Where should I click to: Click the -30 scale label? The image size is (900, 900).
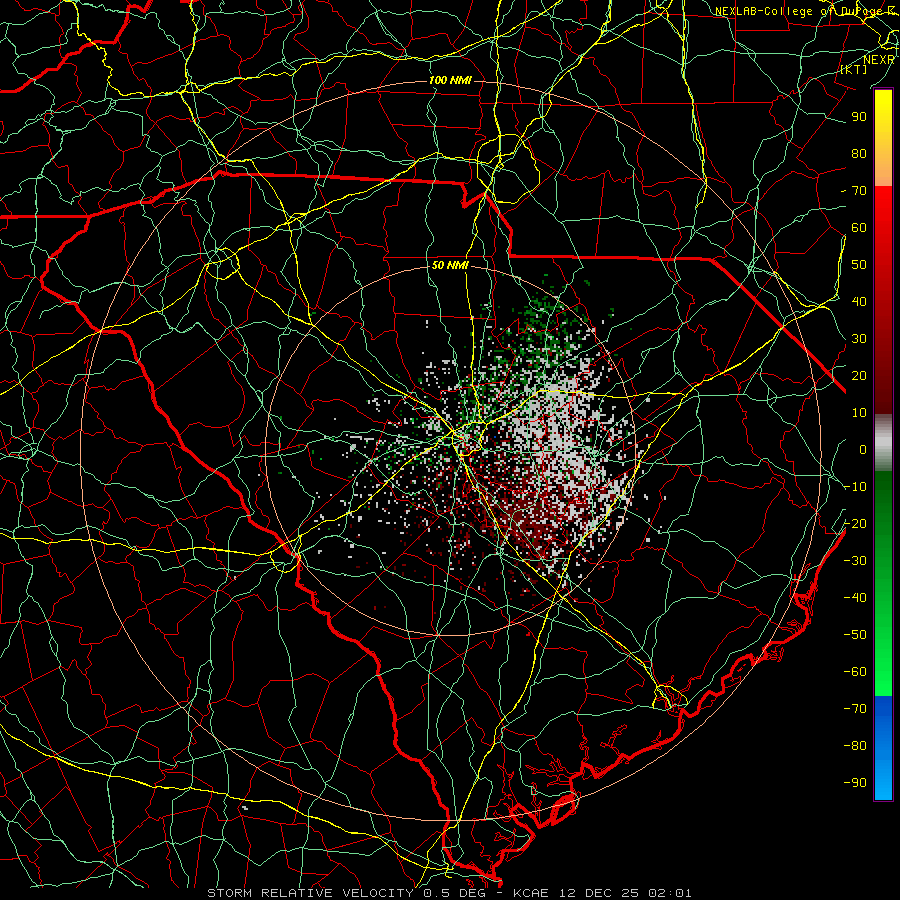[x=856, y=561]
